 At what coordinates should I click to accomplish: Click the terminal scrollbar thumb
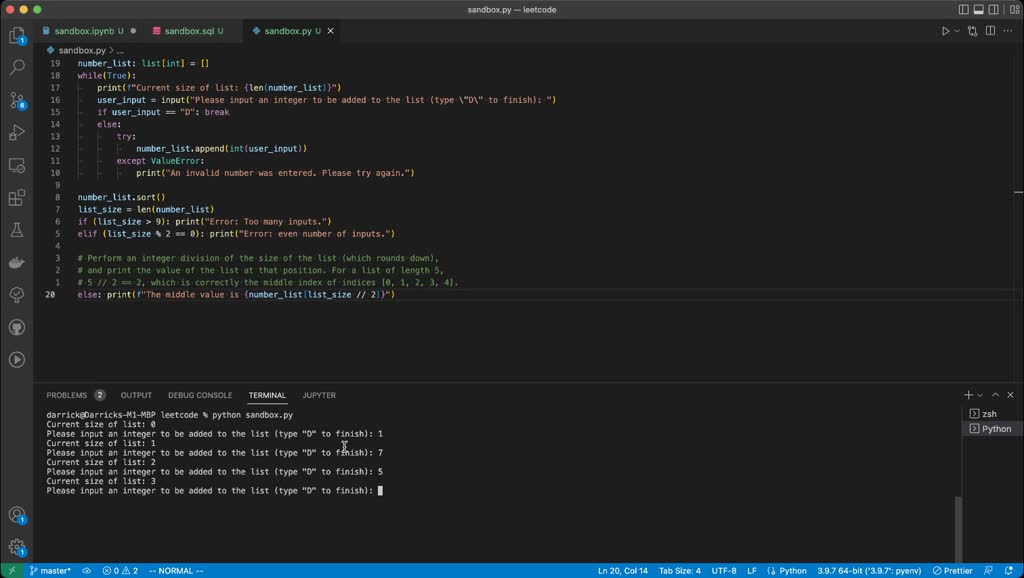[958, 529]
